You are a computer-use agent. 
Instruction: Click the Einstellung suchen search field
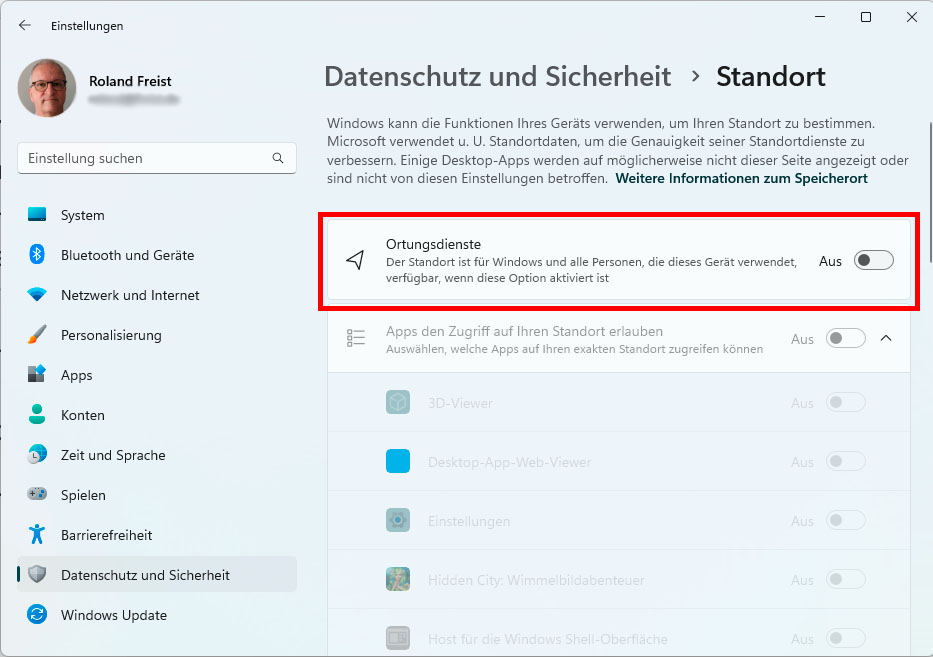157,158
